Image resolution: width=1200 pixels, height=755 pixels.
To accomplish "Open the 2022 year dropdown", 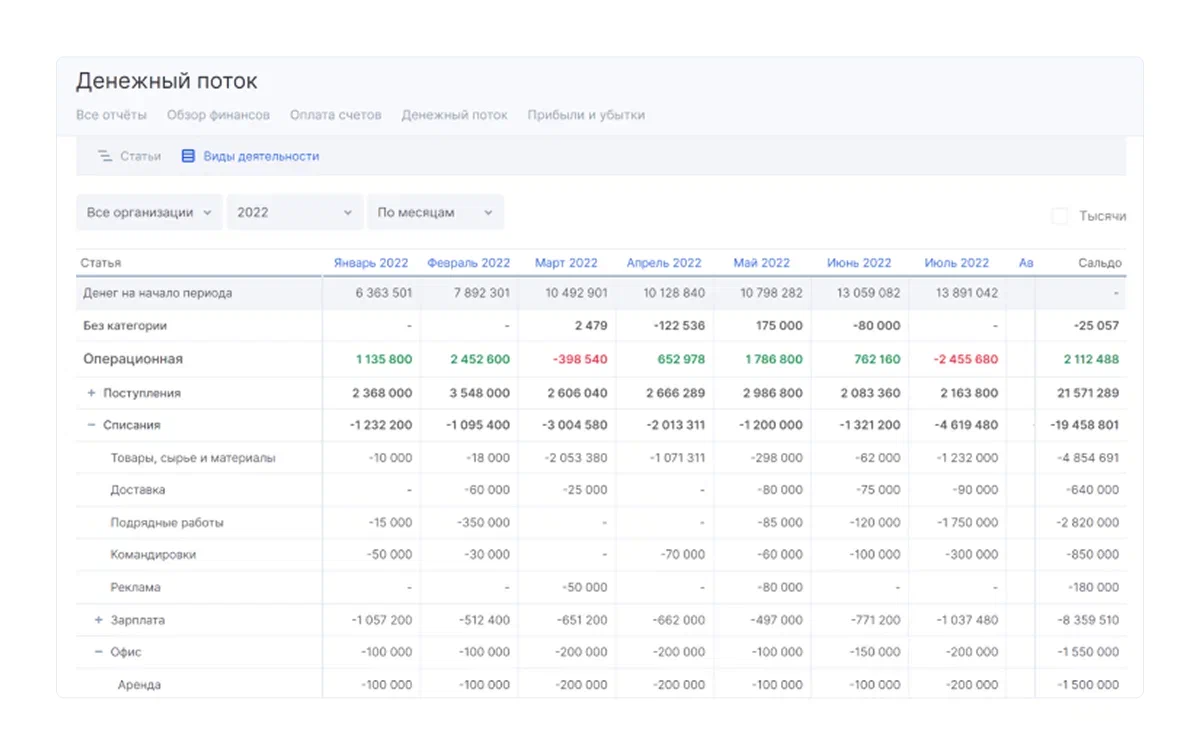I will [294, 212].
